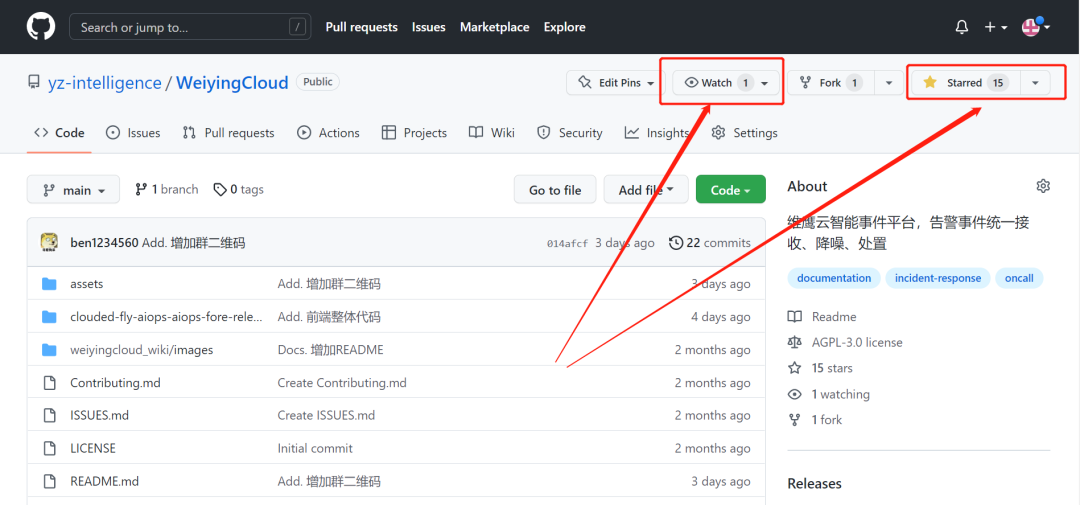View the 22 commits history
1080x505 pixels.
pyautogui.click(x=709, y=243)
